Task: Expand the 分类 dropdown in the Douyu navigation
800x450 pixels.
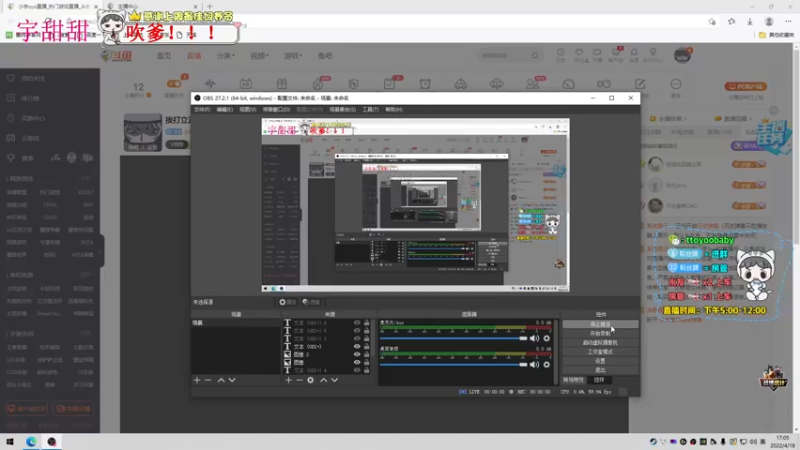Action: (x=226, y=56)
